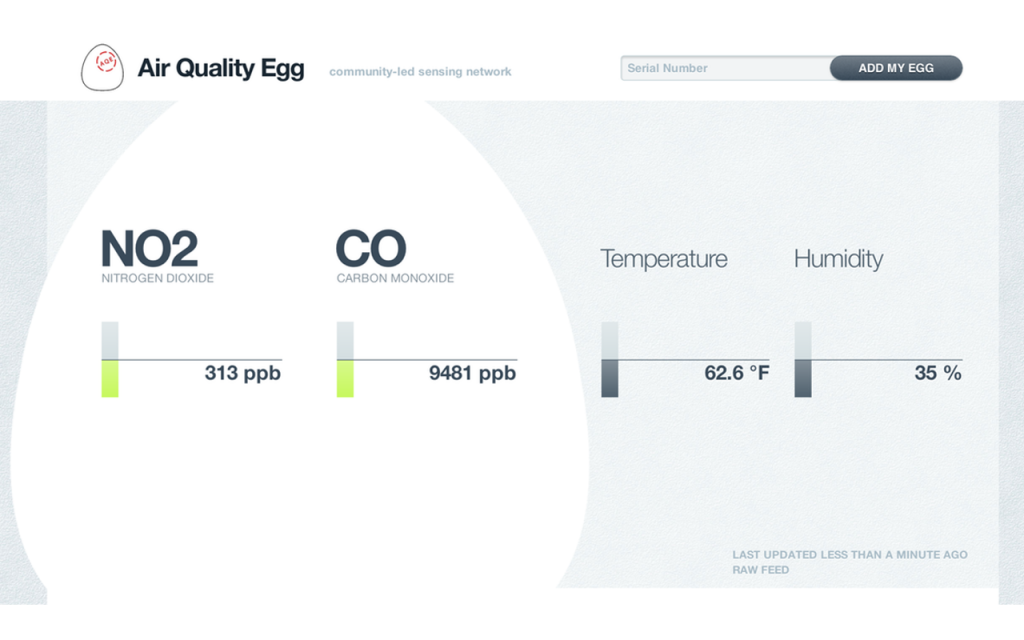Click the CO heading
This screenshot has width=1024, height=640.
click(370, 249)
